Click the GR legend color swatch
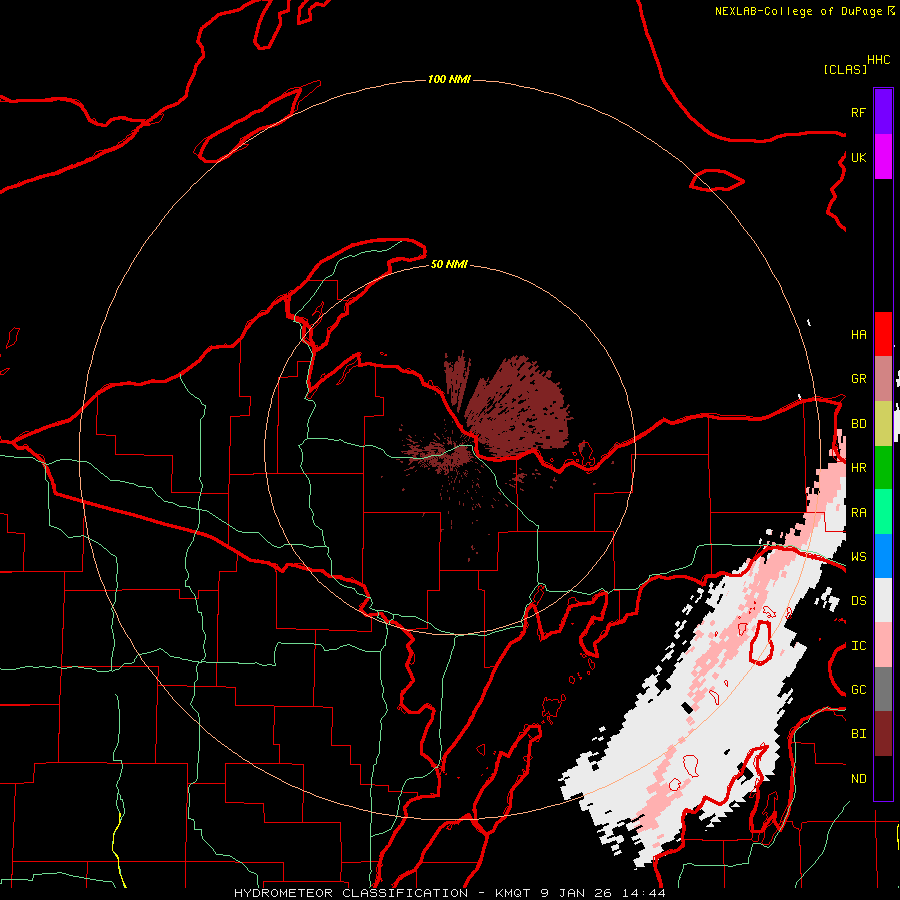The width and height of the screenshot is (900, 900). tap(883, 379)
